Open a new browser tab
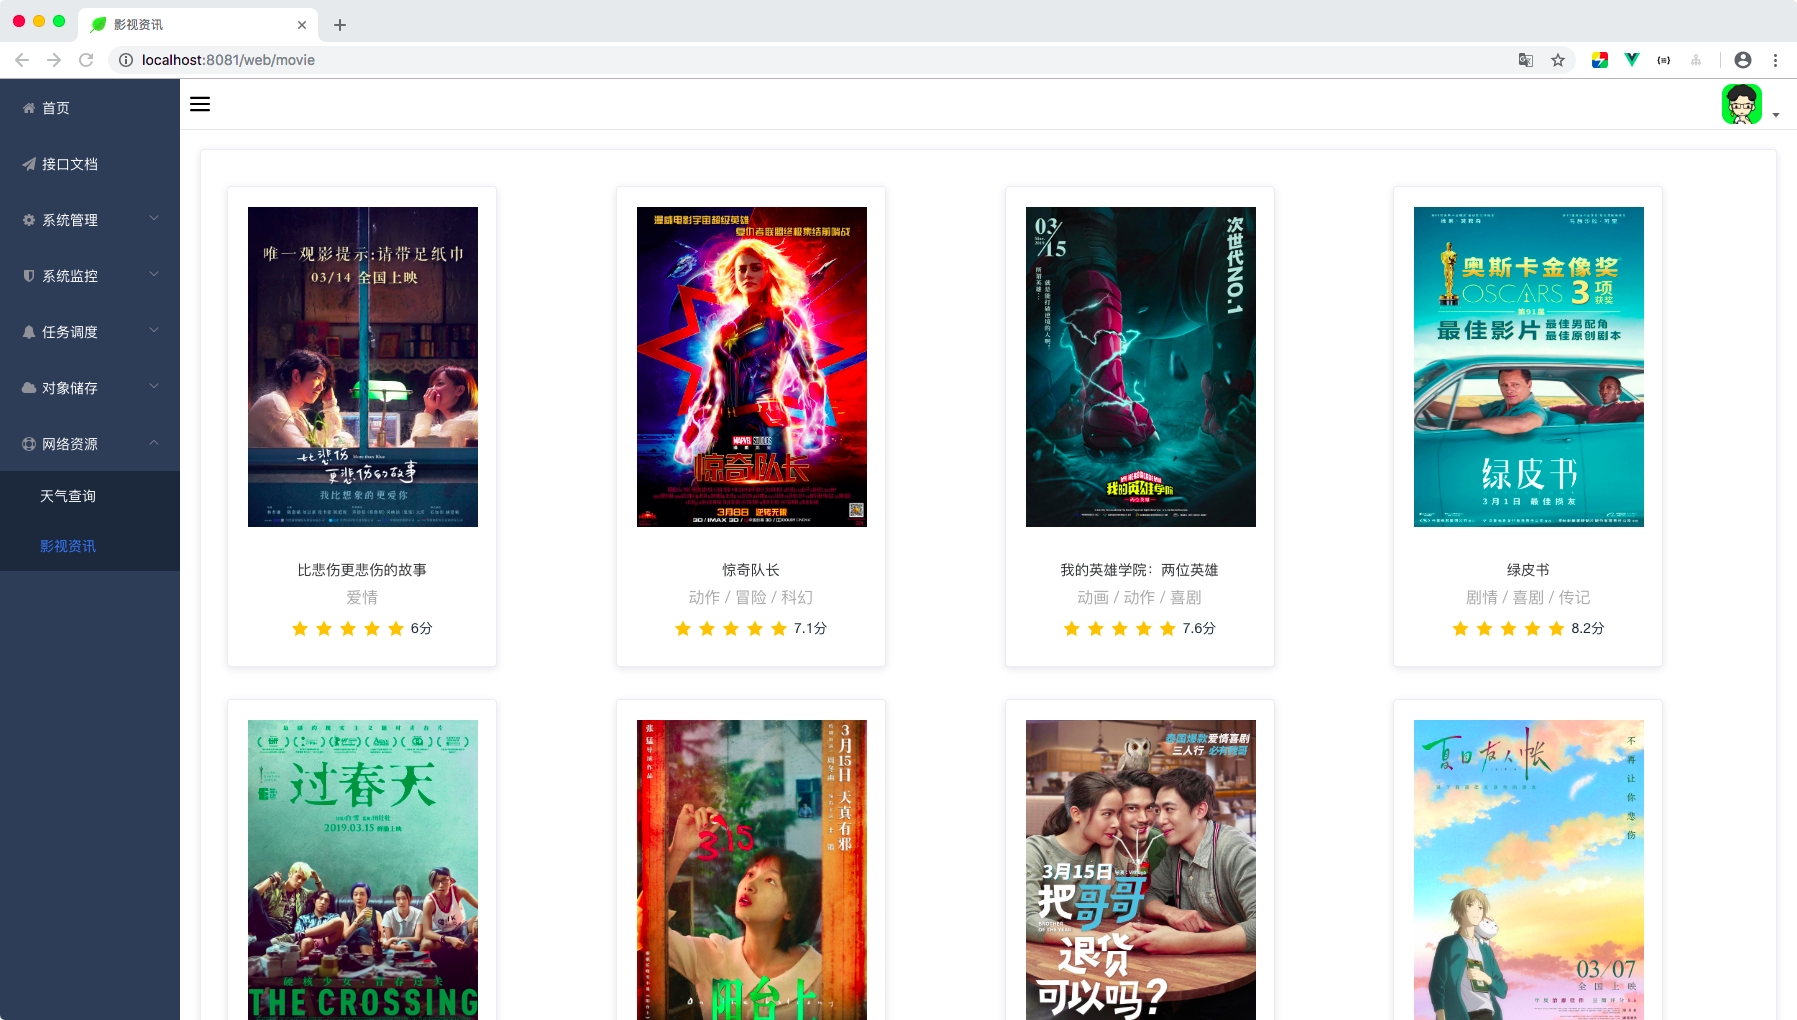Screen dimensions: 1797x1020 coord(340,25)
